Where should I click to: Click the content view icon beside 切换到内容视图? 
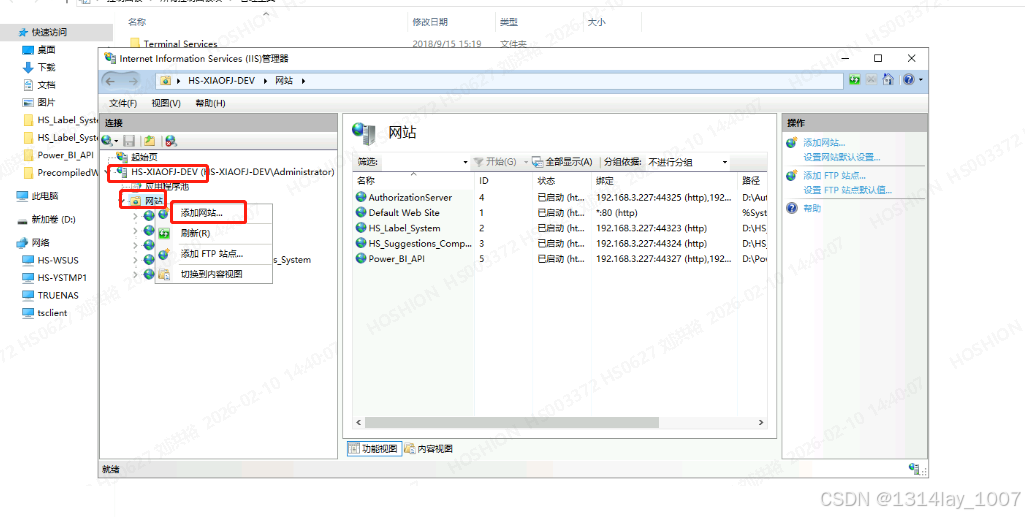(164, 274)
